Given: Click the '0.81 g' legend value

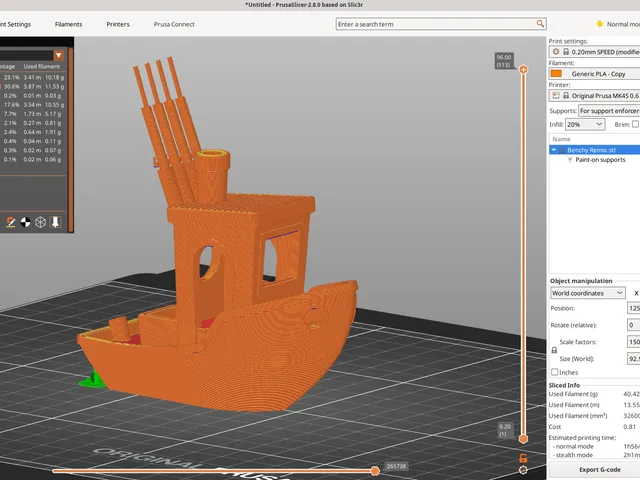Looking at the screenshot, I should click(x=53, y=123).
